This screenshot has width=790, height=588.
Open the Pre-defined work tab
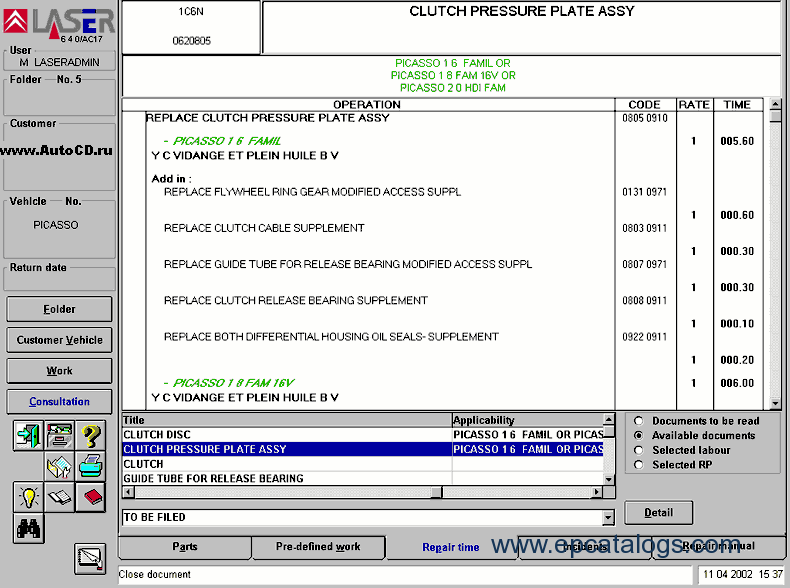click(x=318, y=547)
